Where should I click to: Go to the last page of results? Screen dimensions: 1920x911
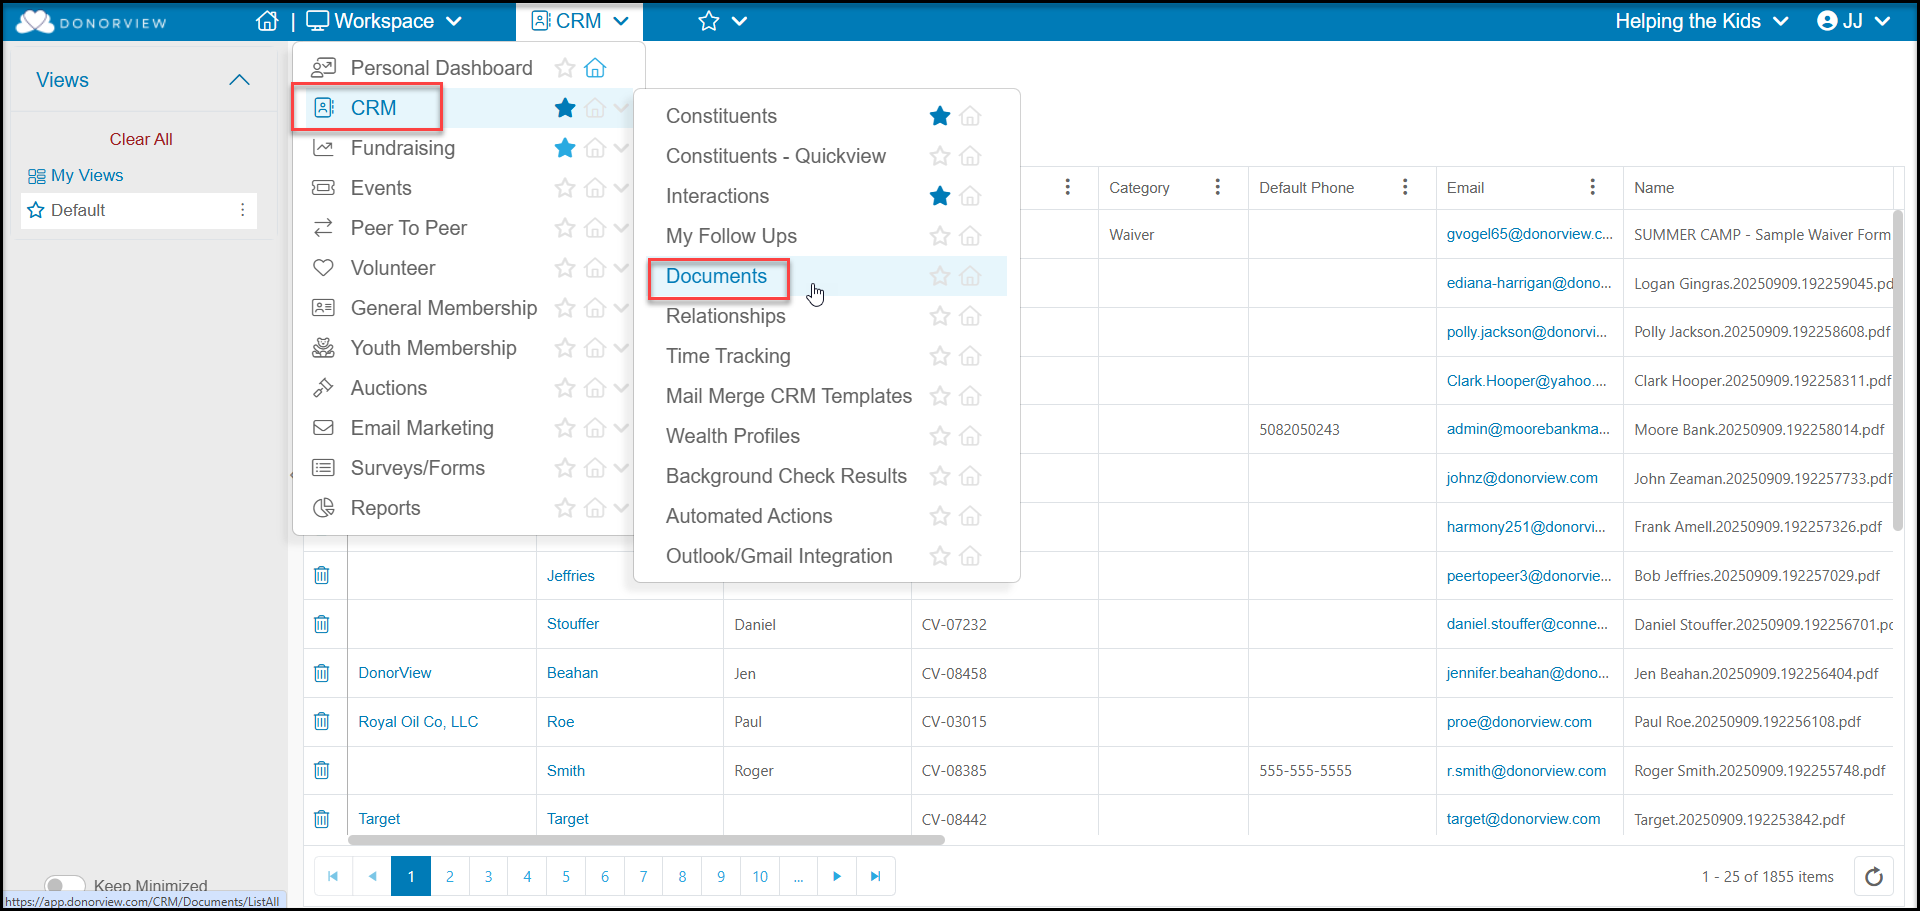pos(875,876)
